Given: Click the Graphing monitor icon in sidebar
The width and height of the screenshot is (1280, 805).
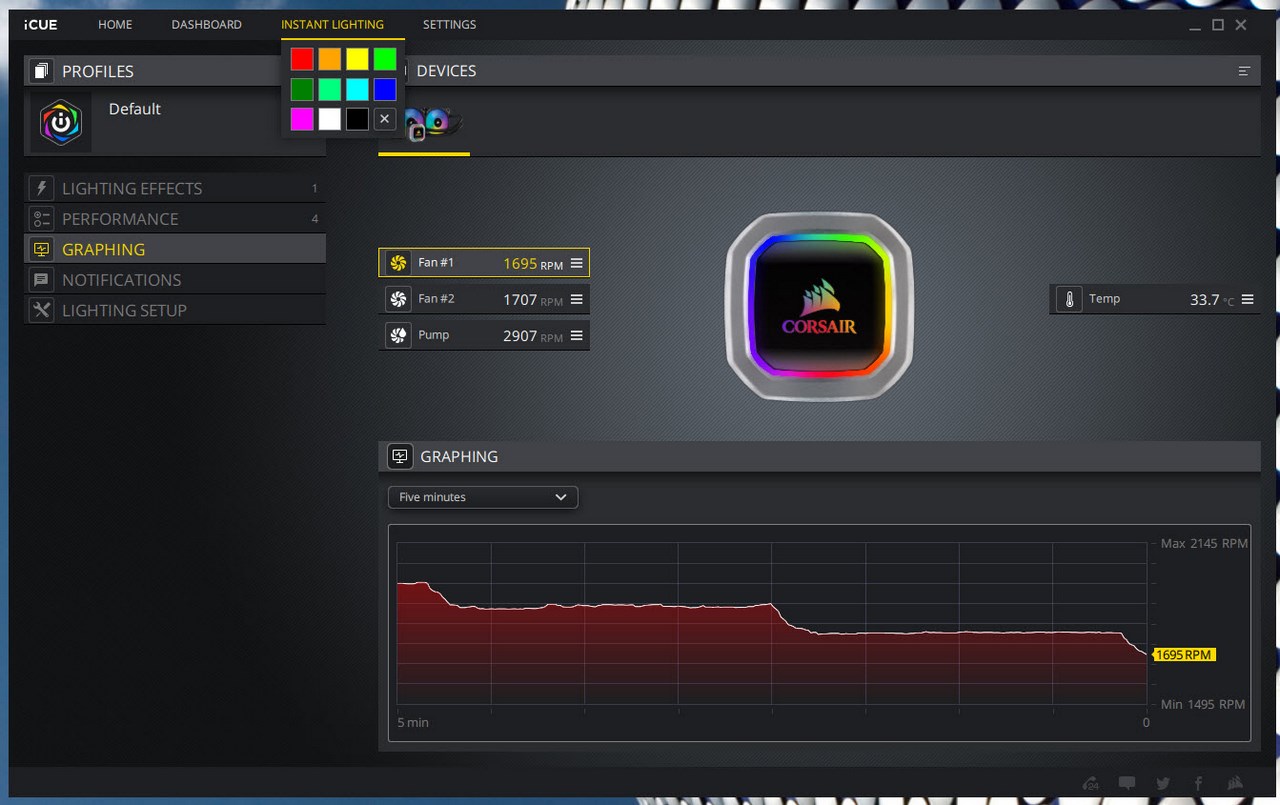Looking at the screenshot, I should point(41,249).
